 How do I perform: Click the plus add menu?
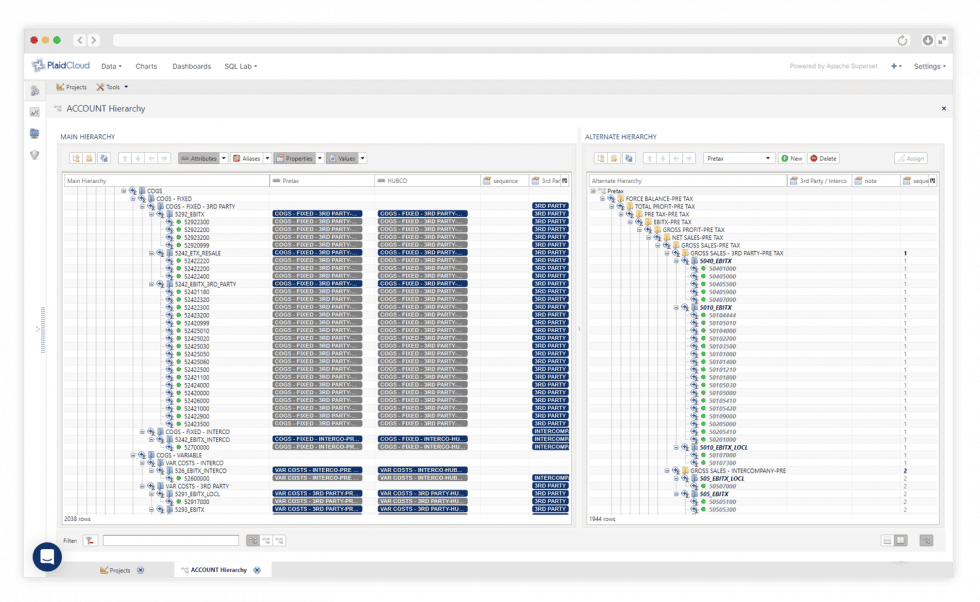pos(896,66)
